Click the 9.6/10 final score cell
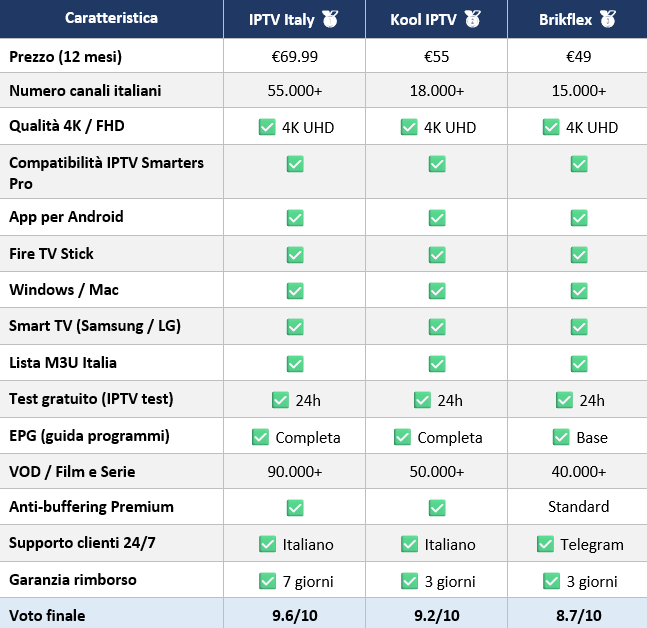Screen dimensions: 647x628 [295, 616]
